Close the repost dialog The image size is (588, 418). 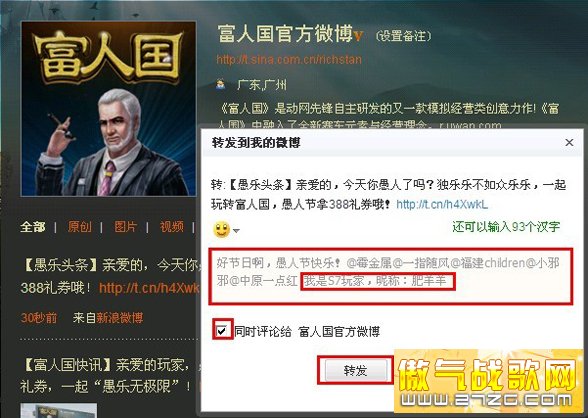tap(569, 142)
